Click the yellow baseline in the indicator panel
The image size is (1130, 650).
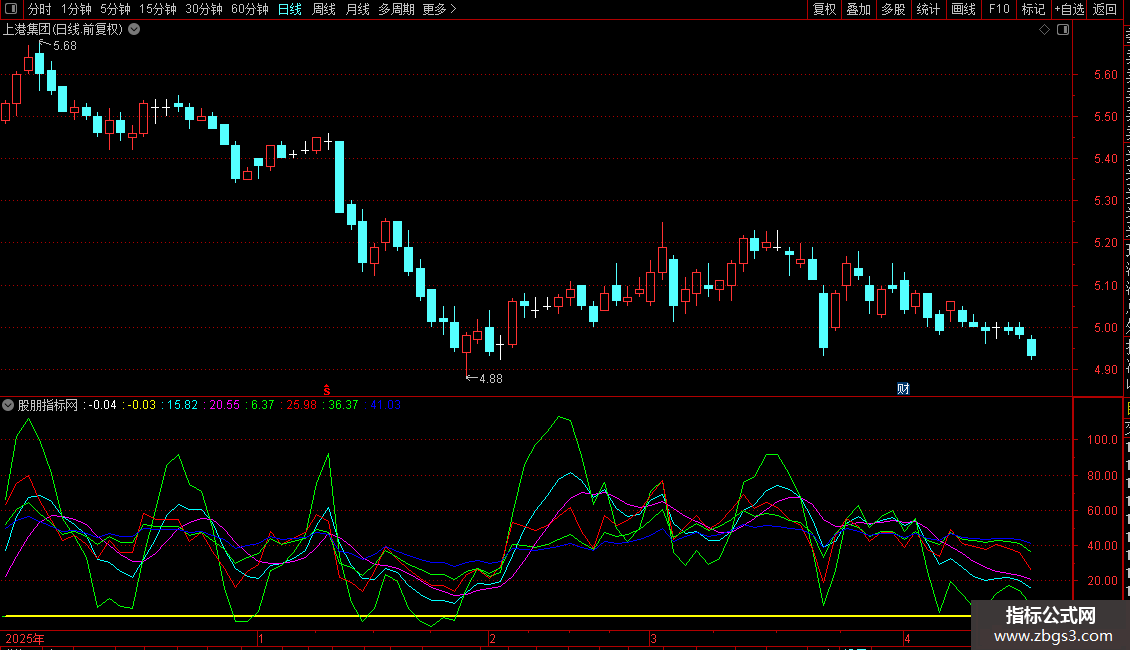[x=487, y=616]
